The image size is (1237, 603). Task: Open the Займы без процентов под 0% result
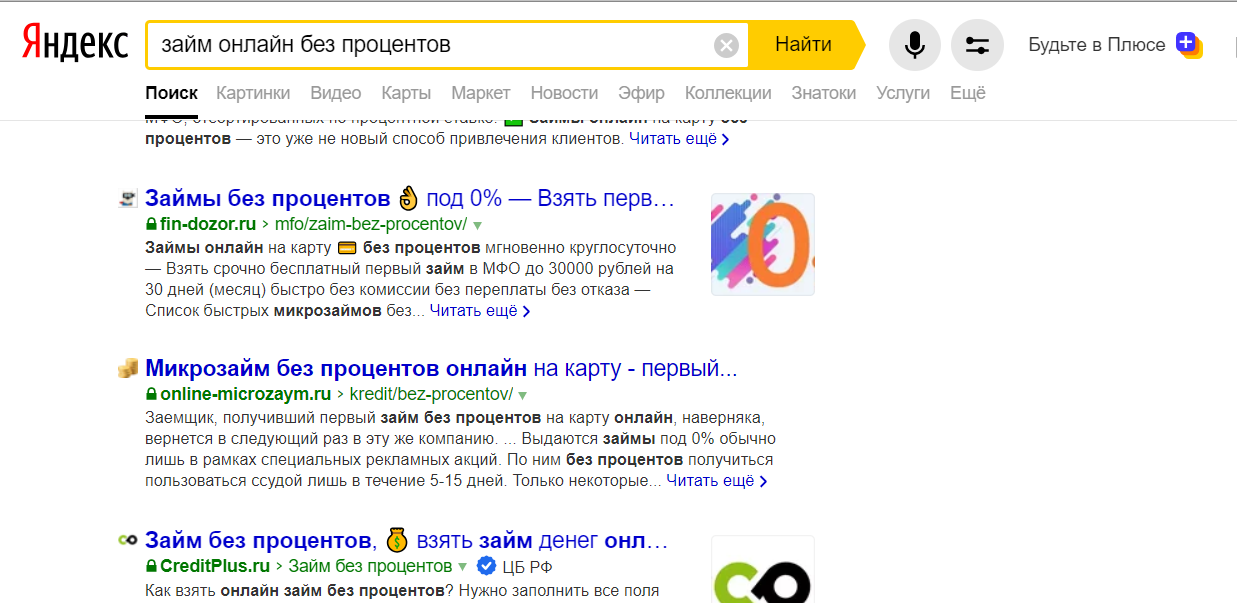click(410, 198)
